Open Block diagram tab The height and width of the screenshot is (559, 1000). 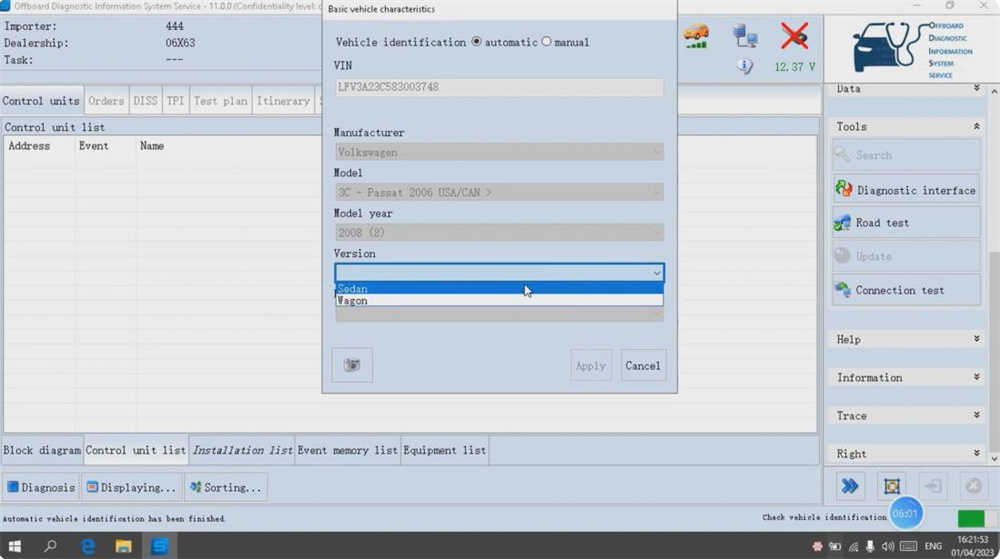coord(42,450)
